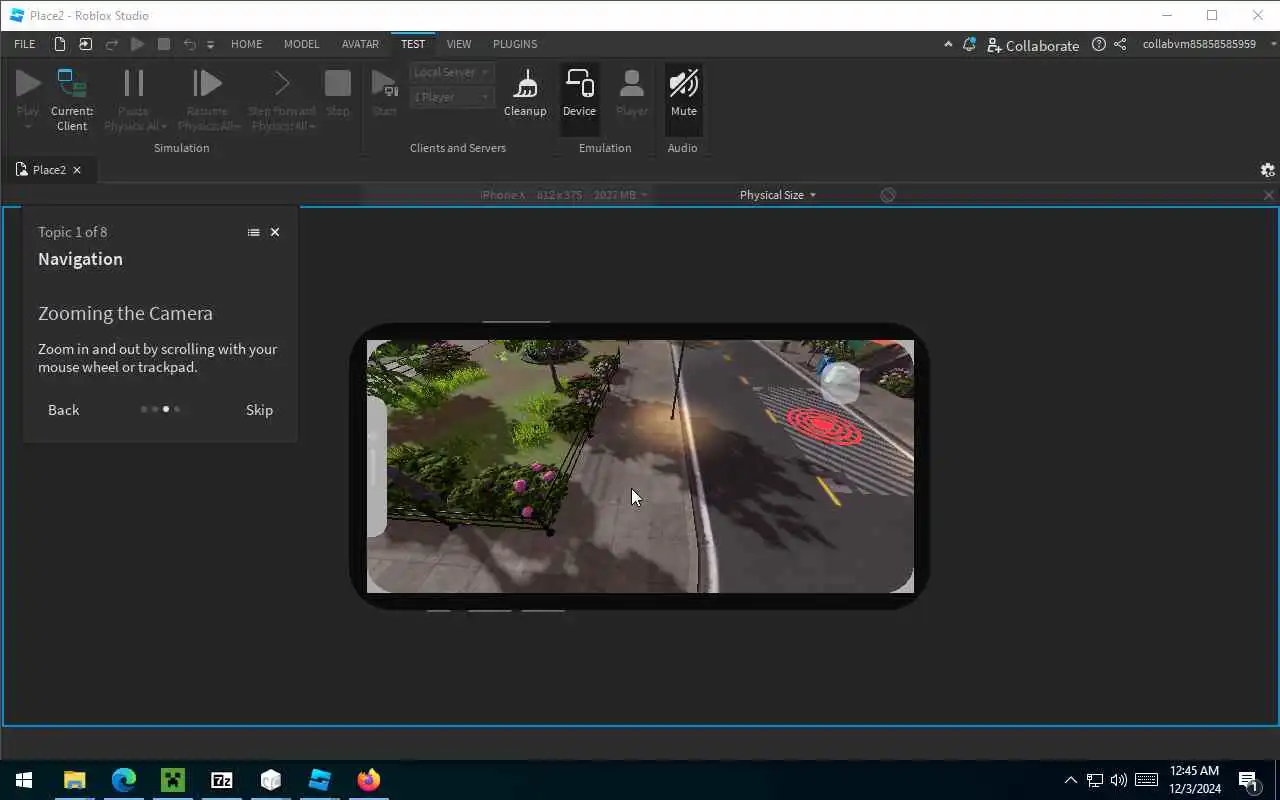Click the viewport settings gear icon
The width and height of the screenshot is (1280, 800).
pos(1267,170)
